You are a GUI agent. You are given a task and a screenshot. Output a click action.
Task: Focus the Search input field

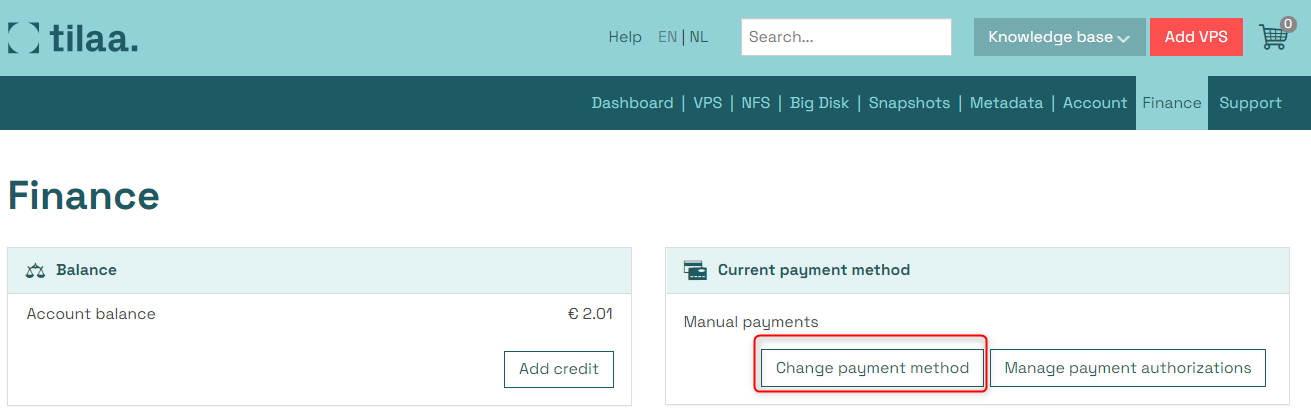click(x=846, y=37)
